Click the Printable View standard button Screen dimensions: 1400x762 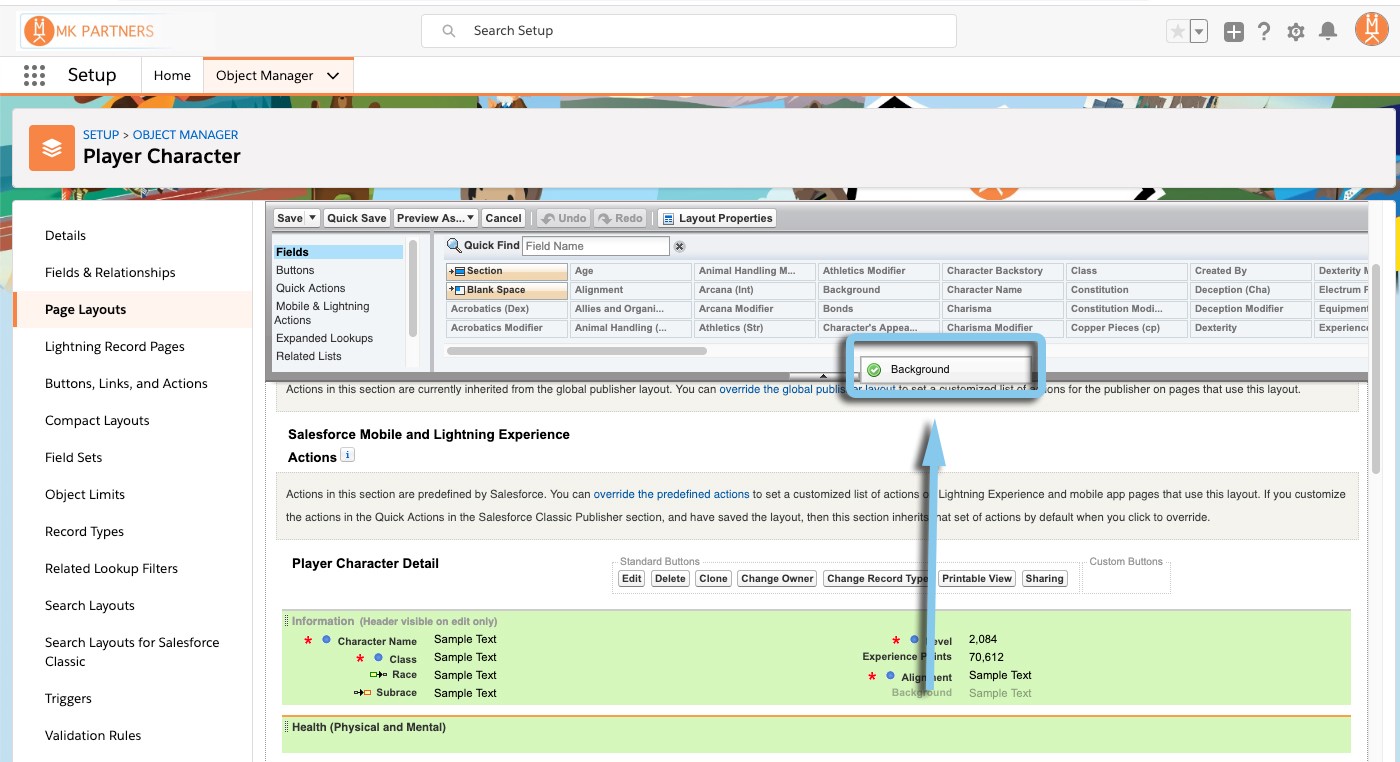coord(977,578)
